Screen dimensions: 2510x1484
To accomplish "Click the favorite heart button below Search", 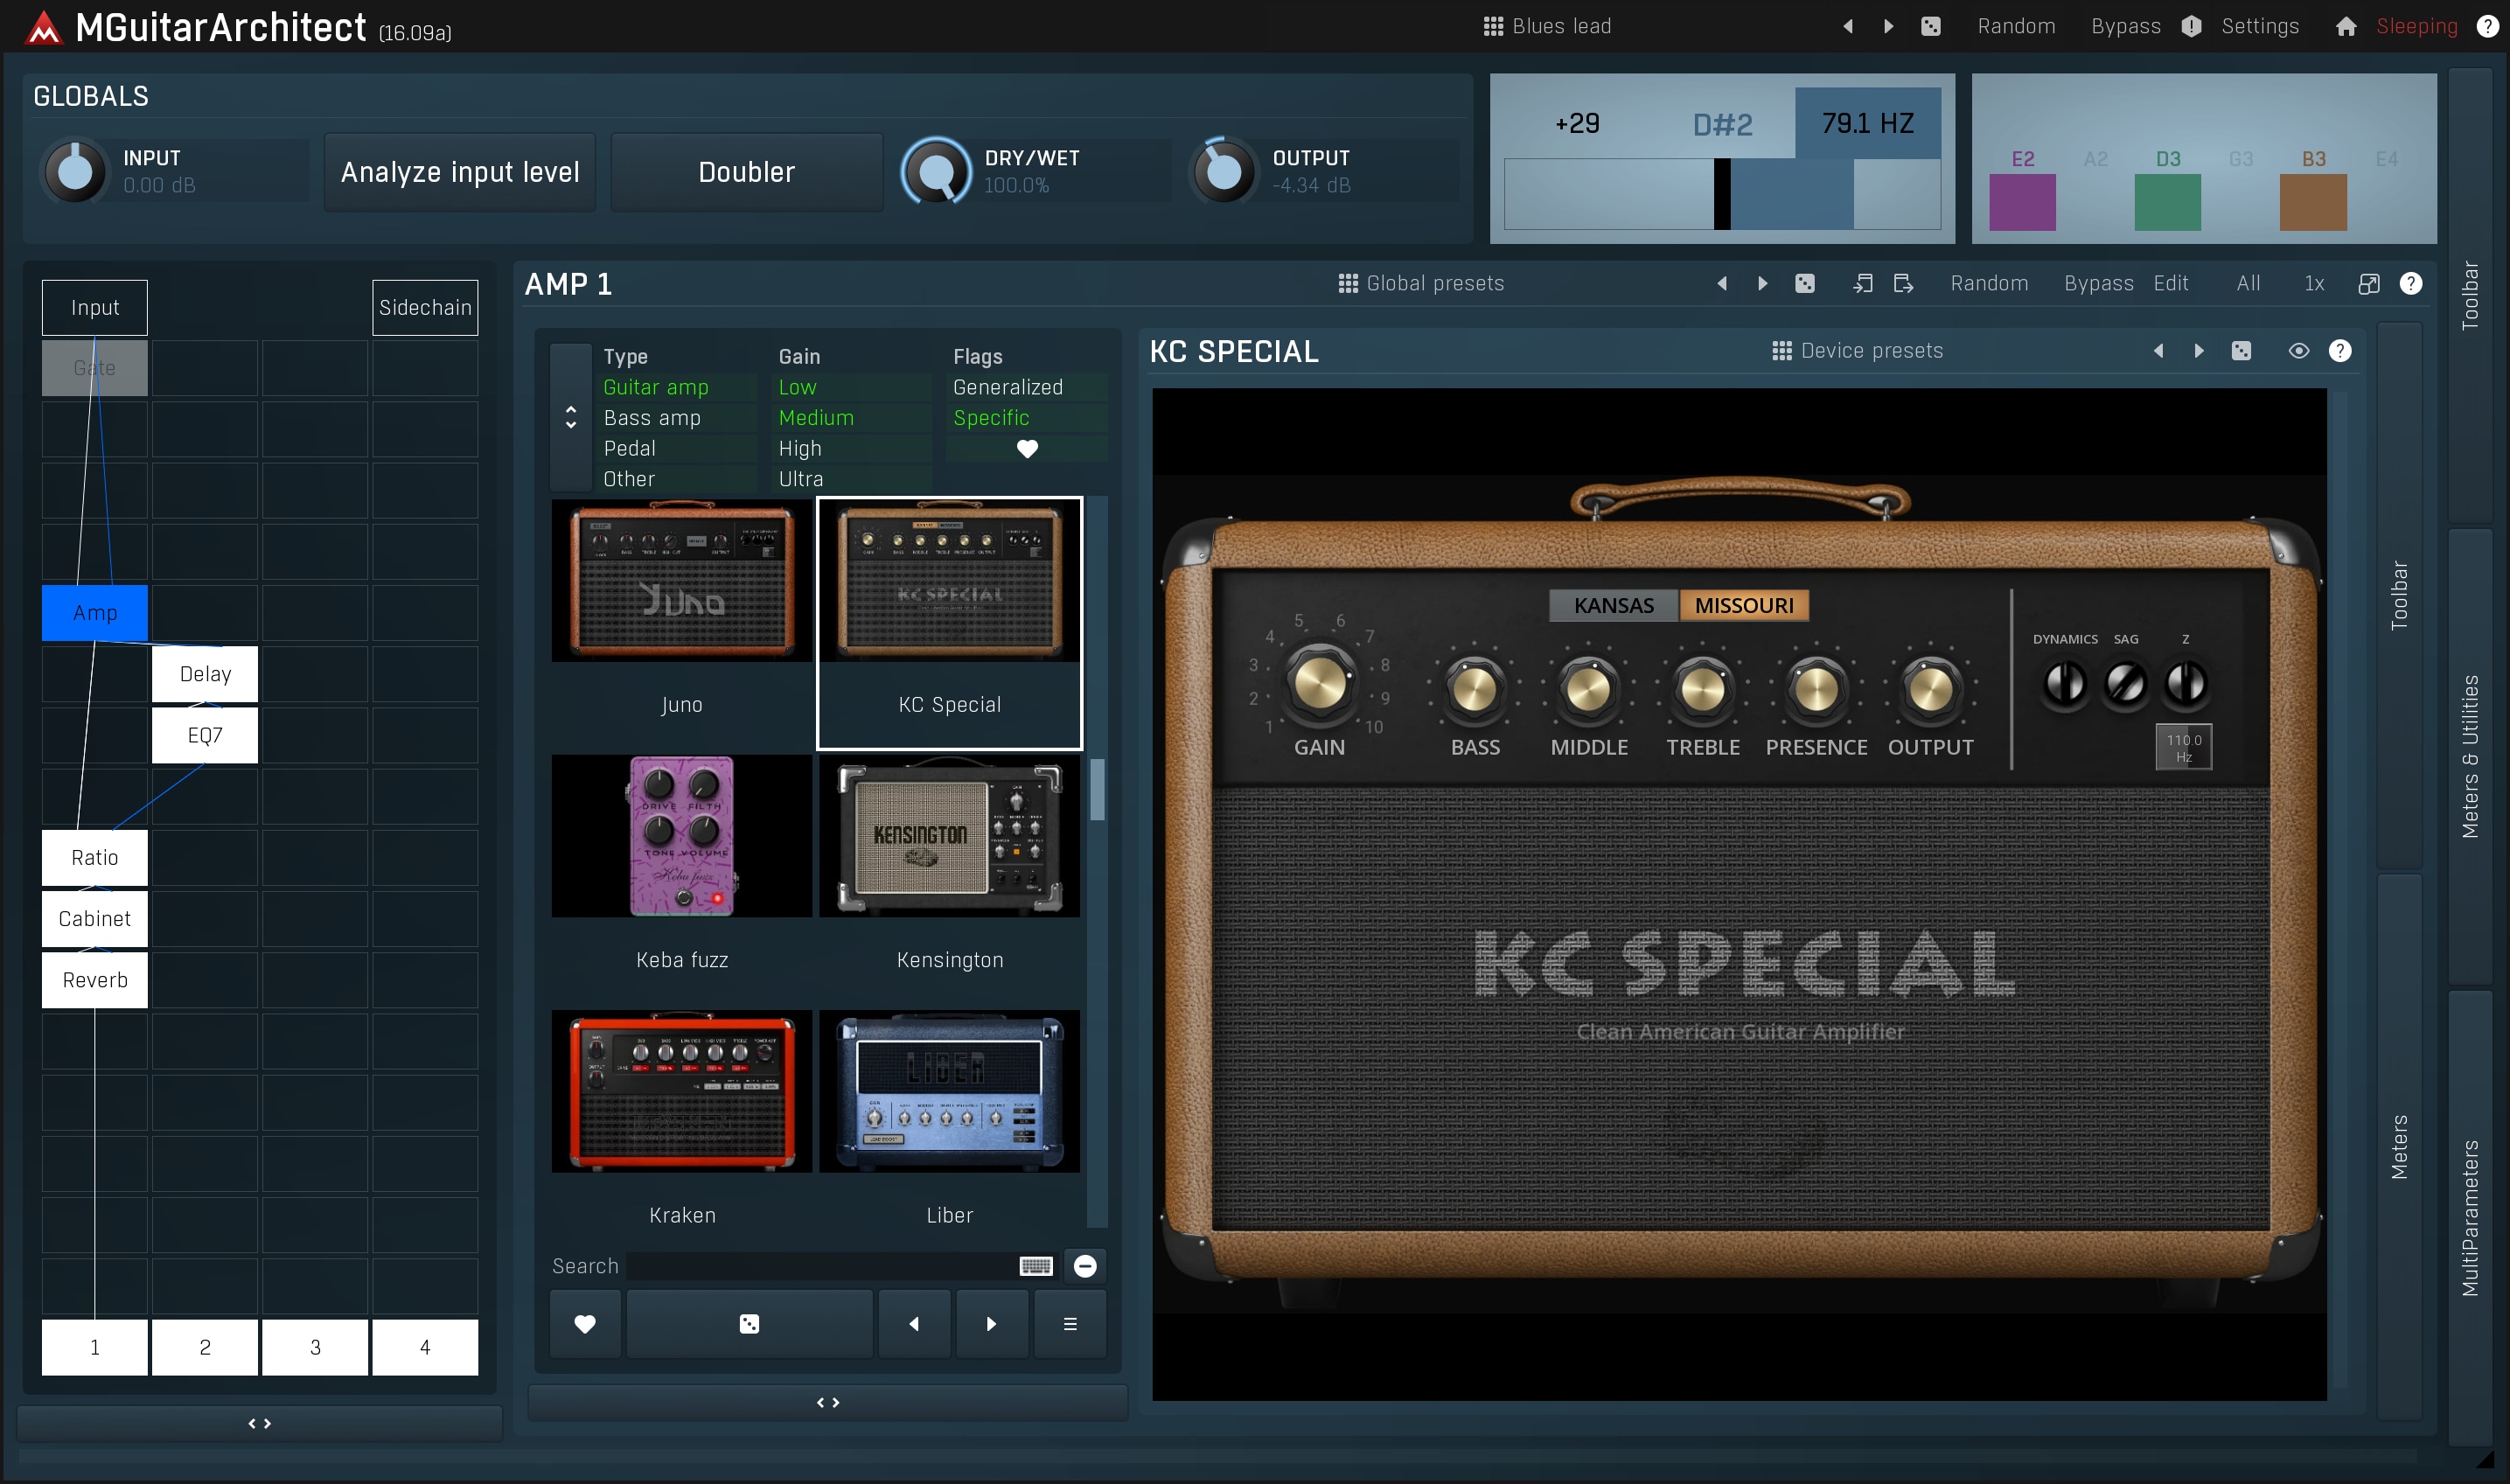I will coord(585,1324).
